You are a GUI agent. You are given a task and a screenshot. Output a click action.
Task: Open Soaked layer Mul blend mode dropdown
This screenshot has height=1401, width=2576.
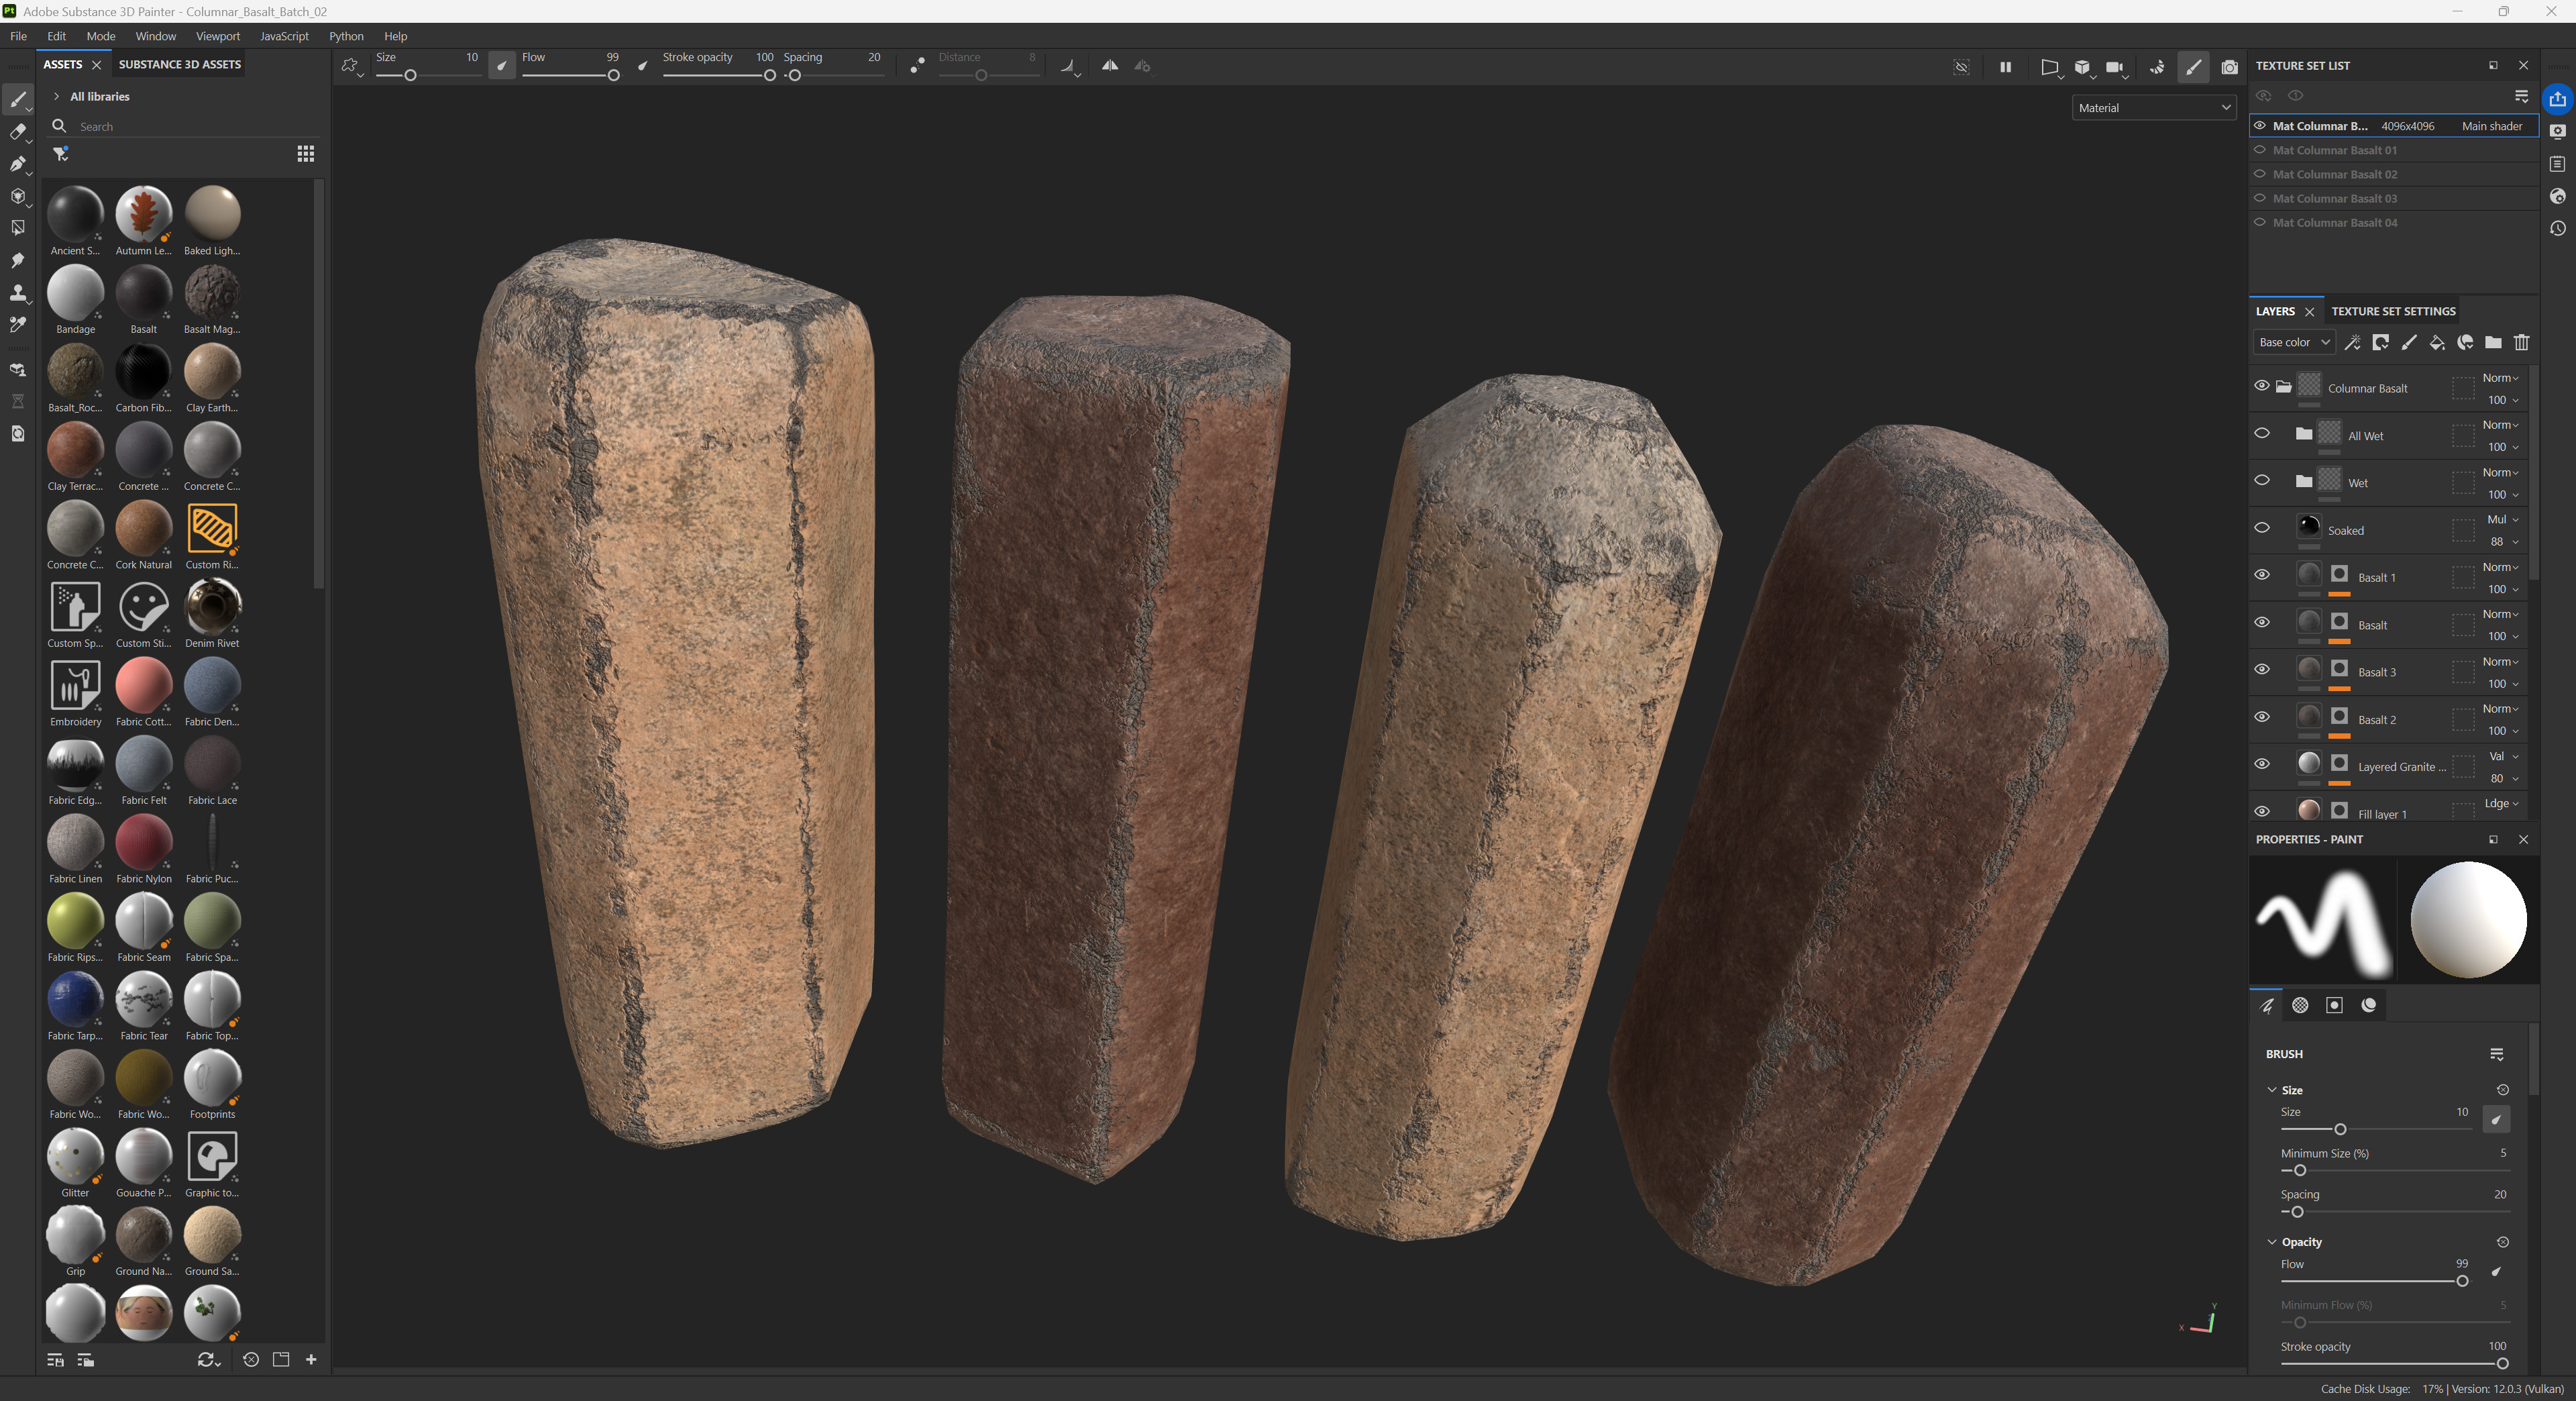(x=2502, y=520)
